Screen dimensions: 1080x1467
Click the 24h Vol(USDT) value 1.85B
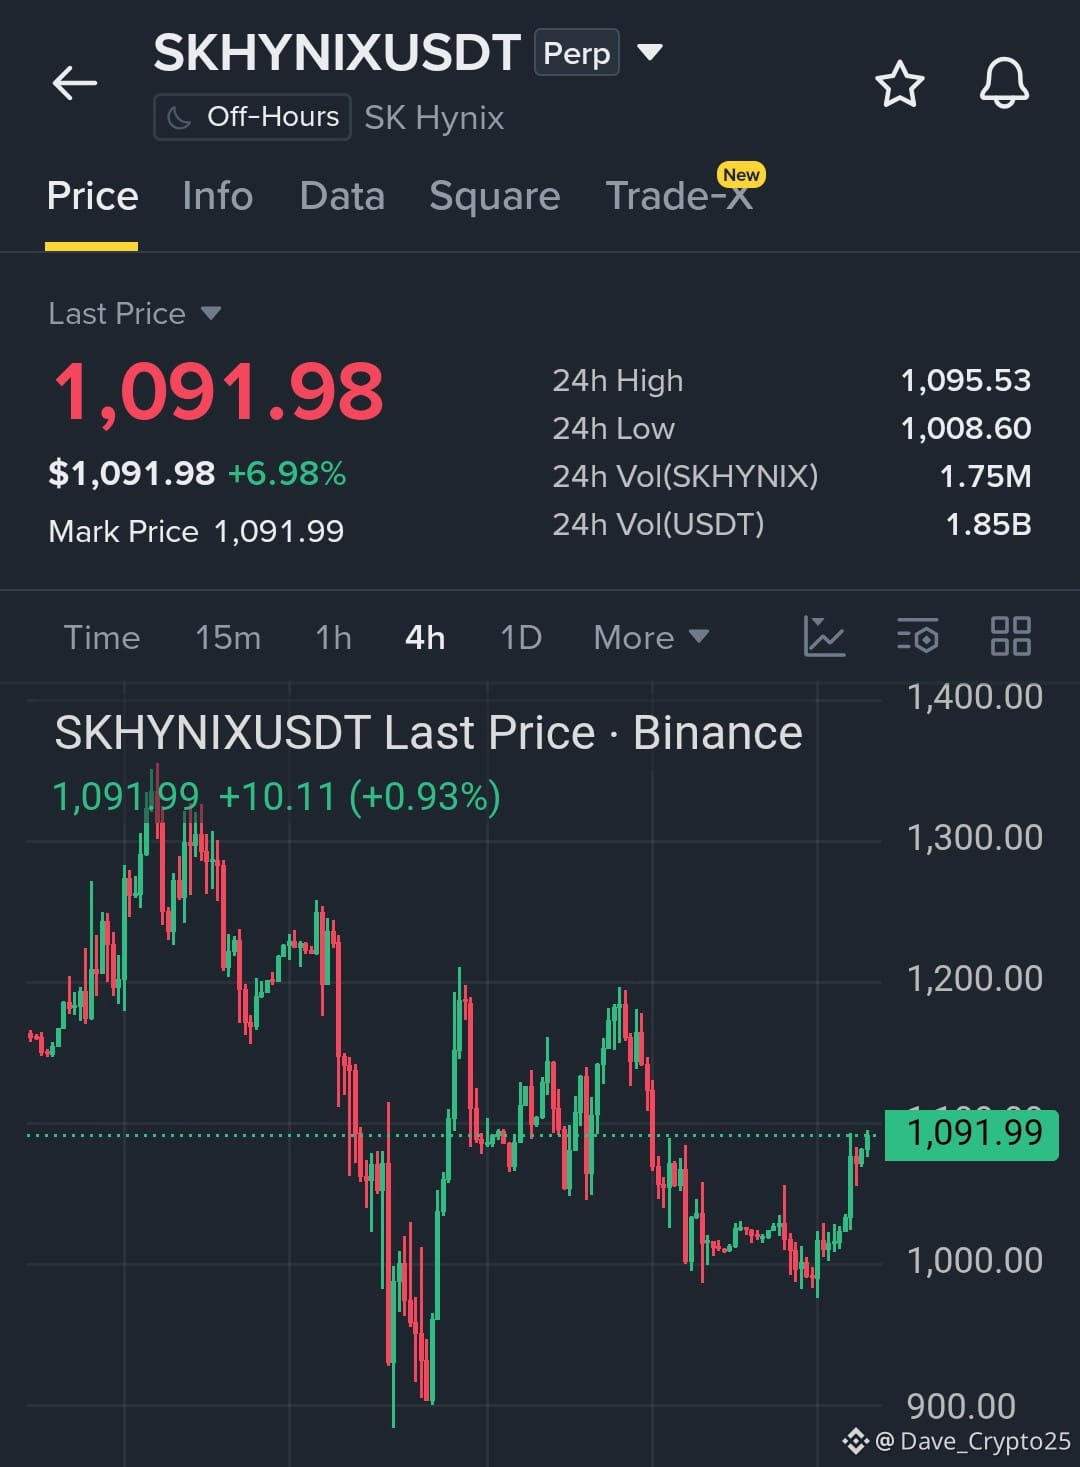point(988,524)
